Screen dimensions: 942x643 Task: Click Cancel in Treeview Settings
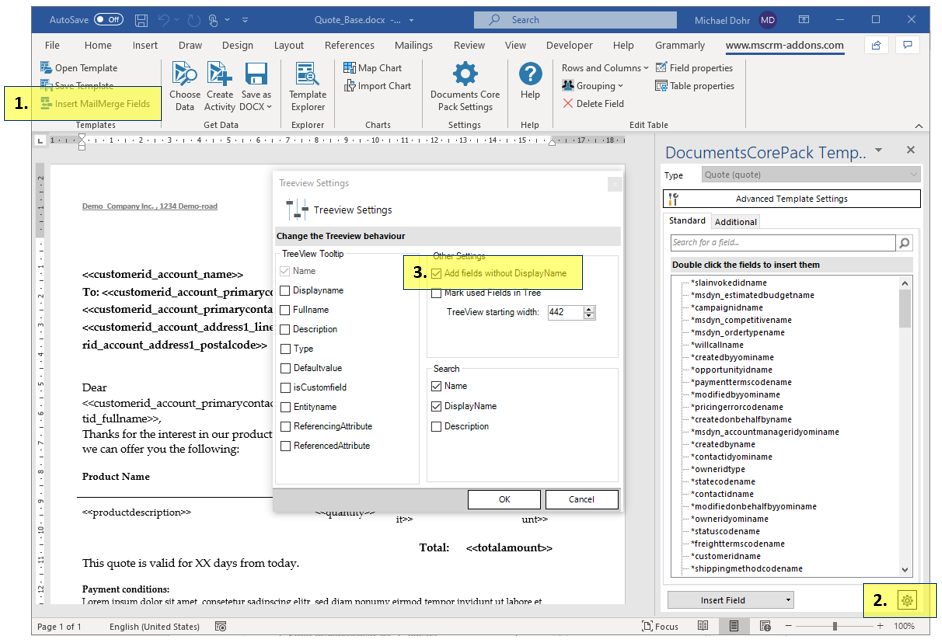(581, 499)
